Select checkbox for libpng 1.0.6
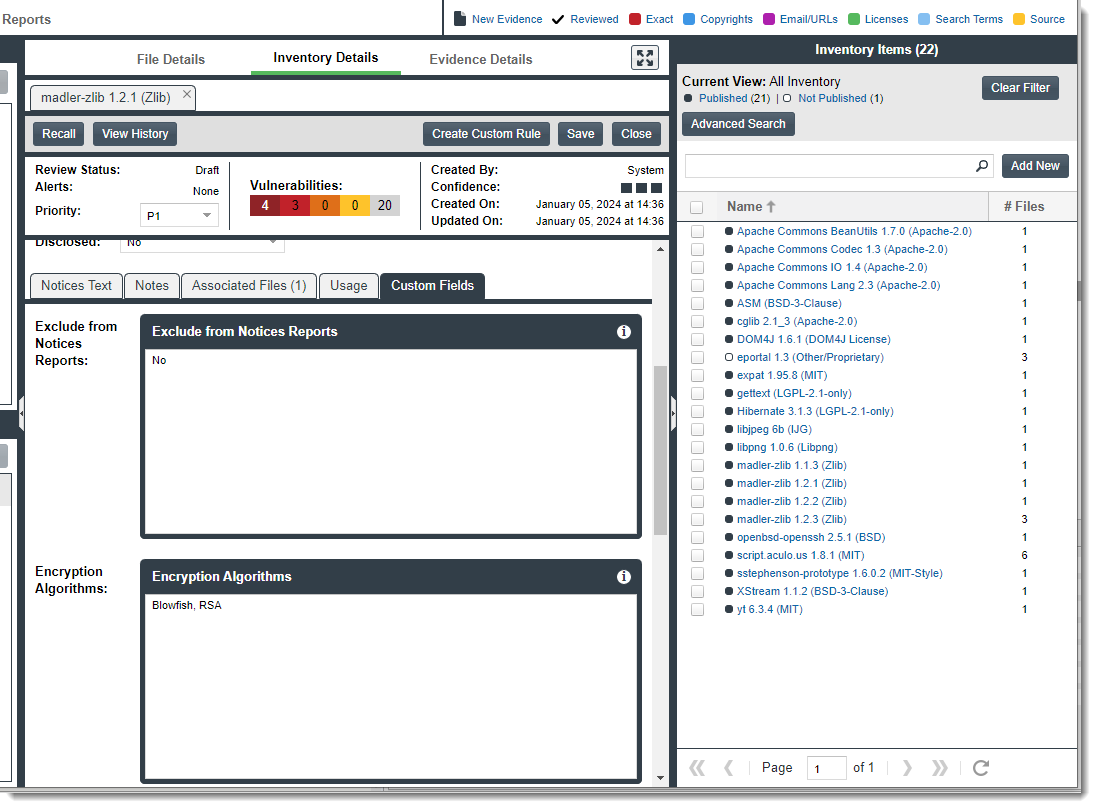The height and width of the screenshot is (808, 1096). tap(697, 448)
